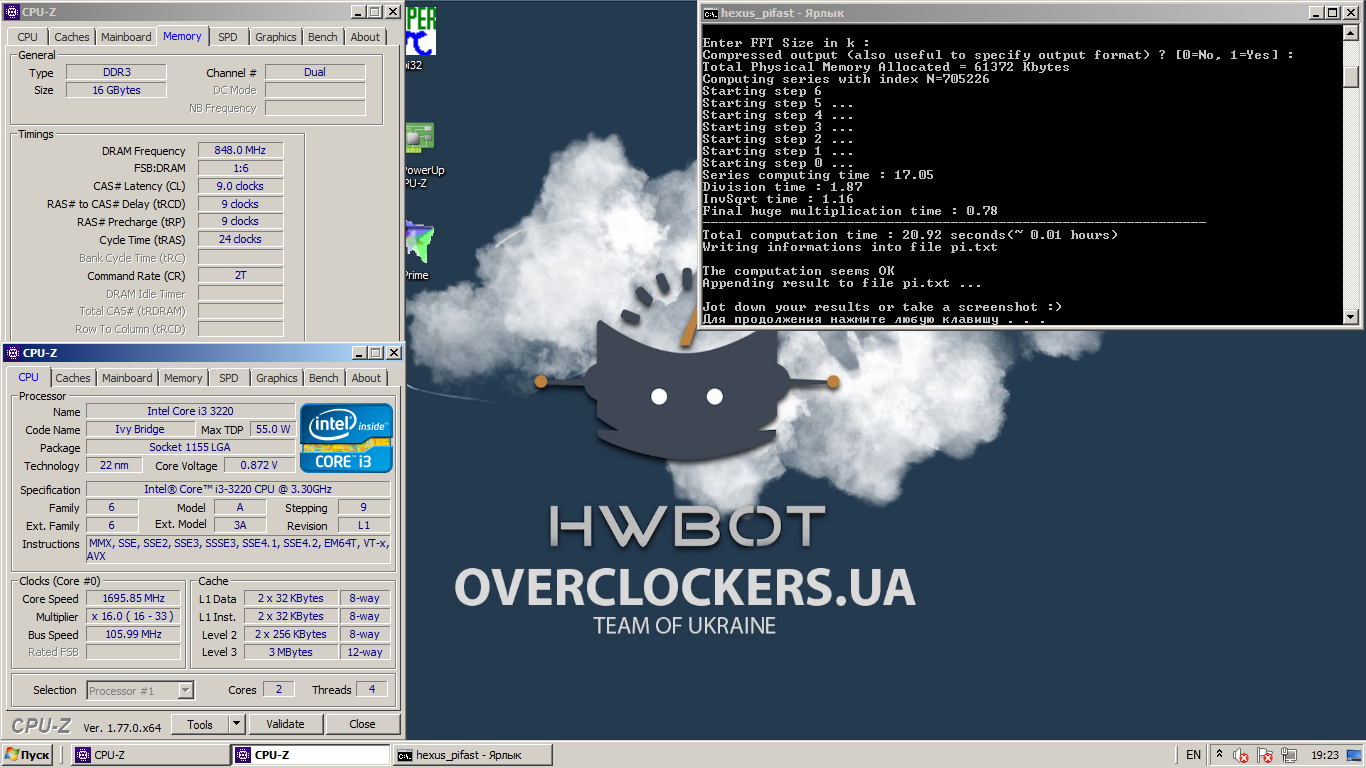
Task: Open Mainboard tab in lower CPU-Z window
Action: point(127,378)
